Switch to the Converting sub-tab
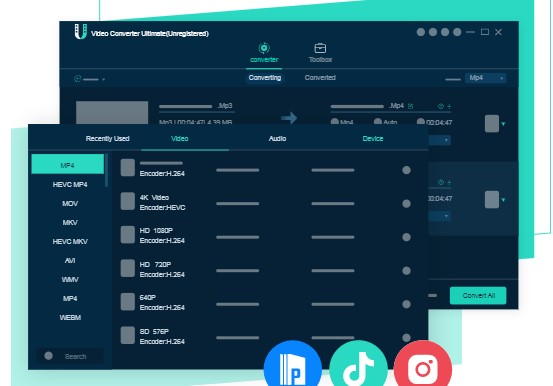This screenshot has width=553, height=386. (265, 78)
